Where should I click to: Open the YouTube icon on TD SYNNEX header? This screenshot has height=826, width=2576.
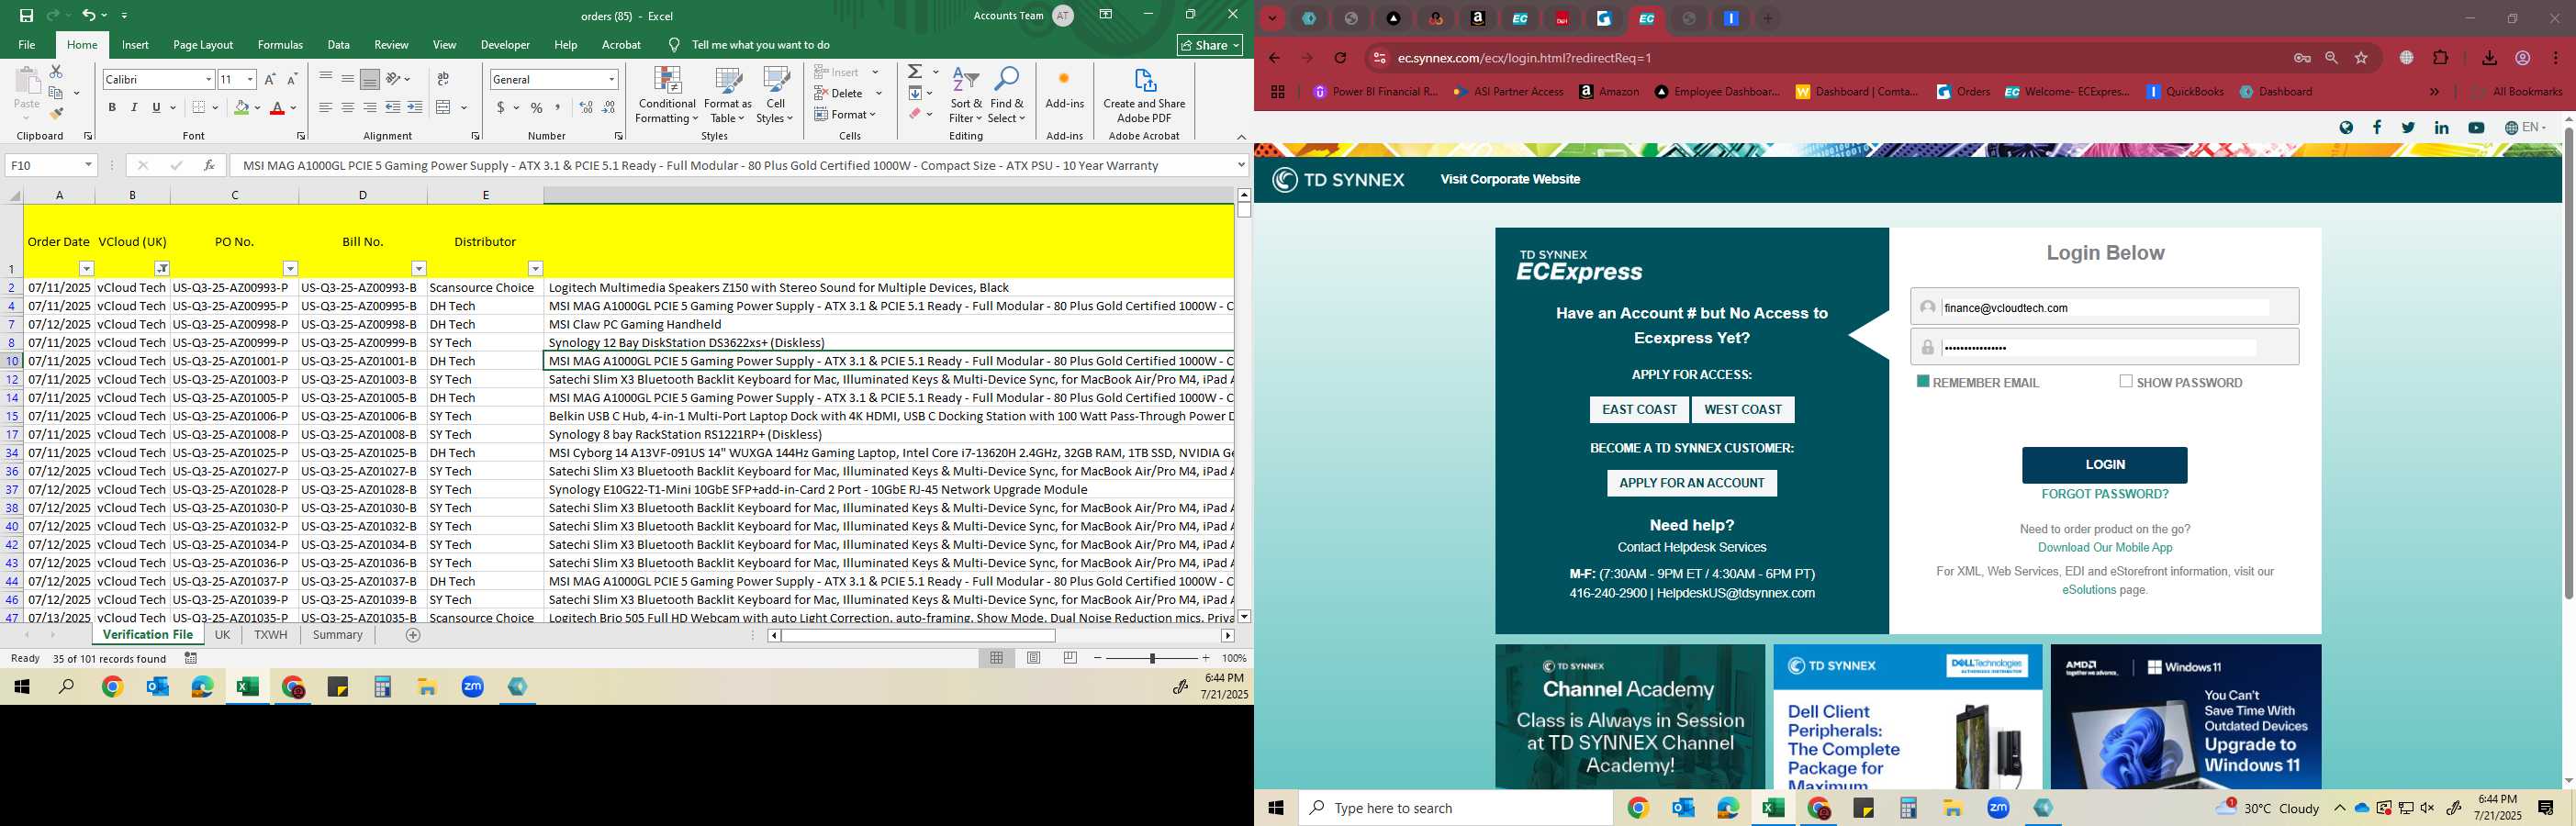tap(2475, 128)
